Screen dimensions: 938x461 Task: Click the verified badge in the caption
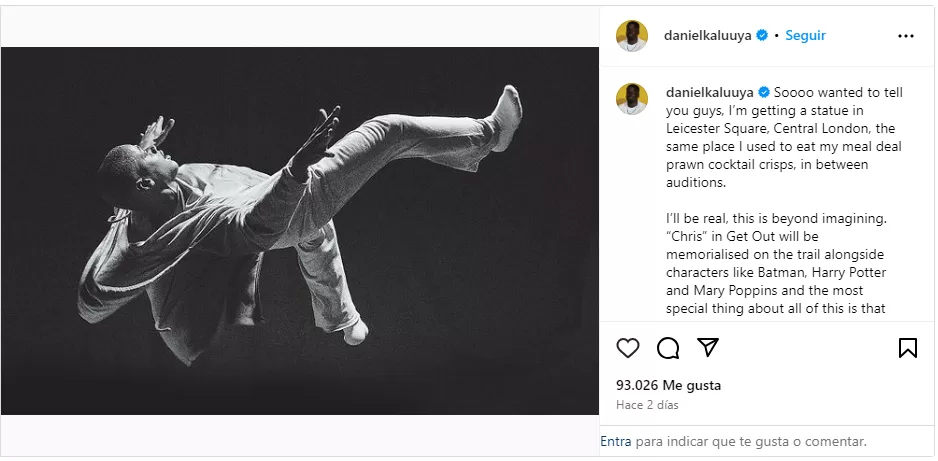coord(763,92)
